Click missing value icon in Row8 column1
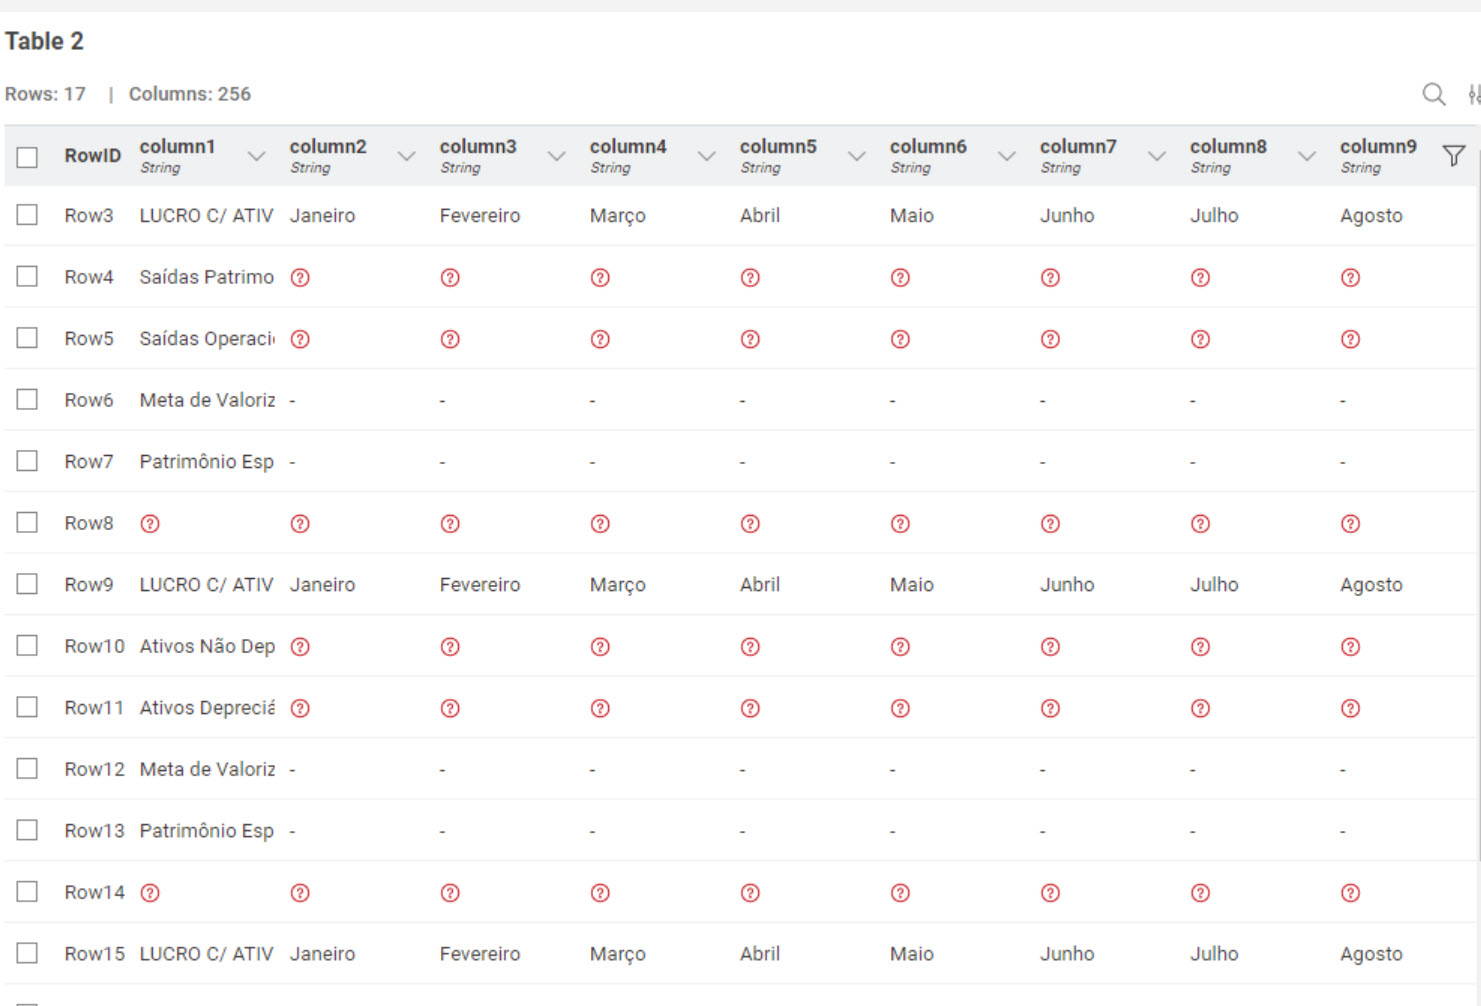 point(150,524)
